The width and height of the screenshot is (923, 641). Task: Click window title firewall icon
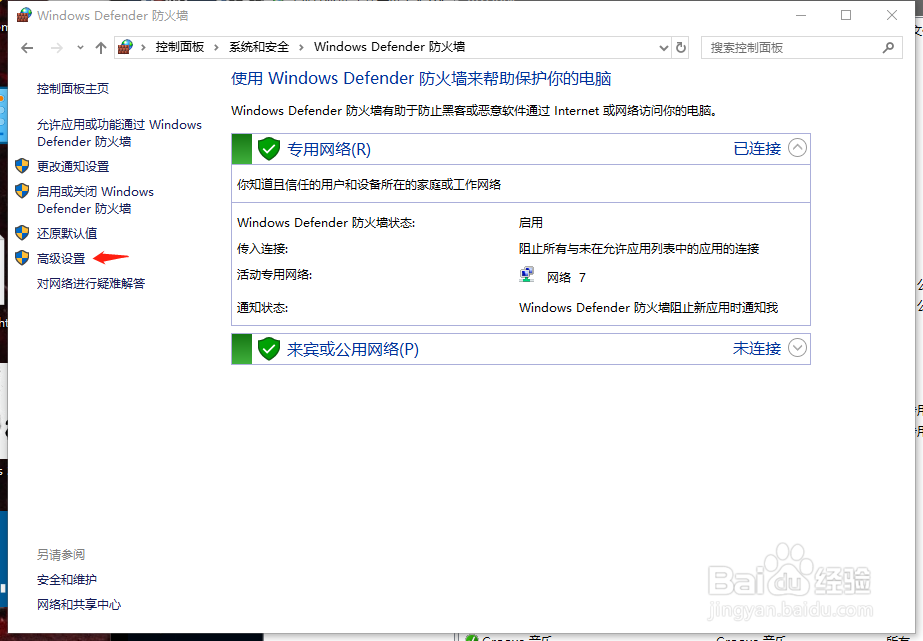pos(24,15)
